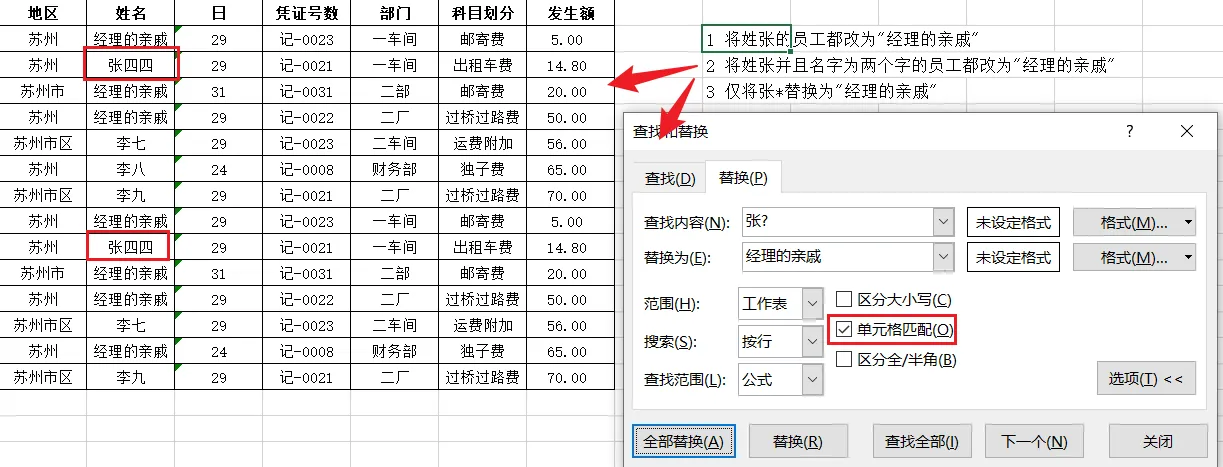This screenshot has width=1223, height=467.
Task: Select the first highlighted 张四四 cell
Action: coord(132,66)
